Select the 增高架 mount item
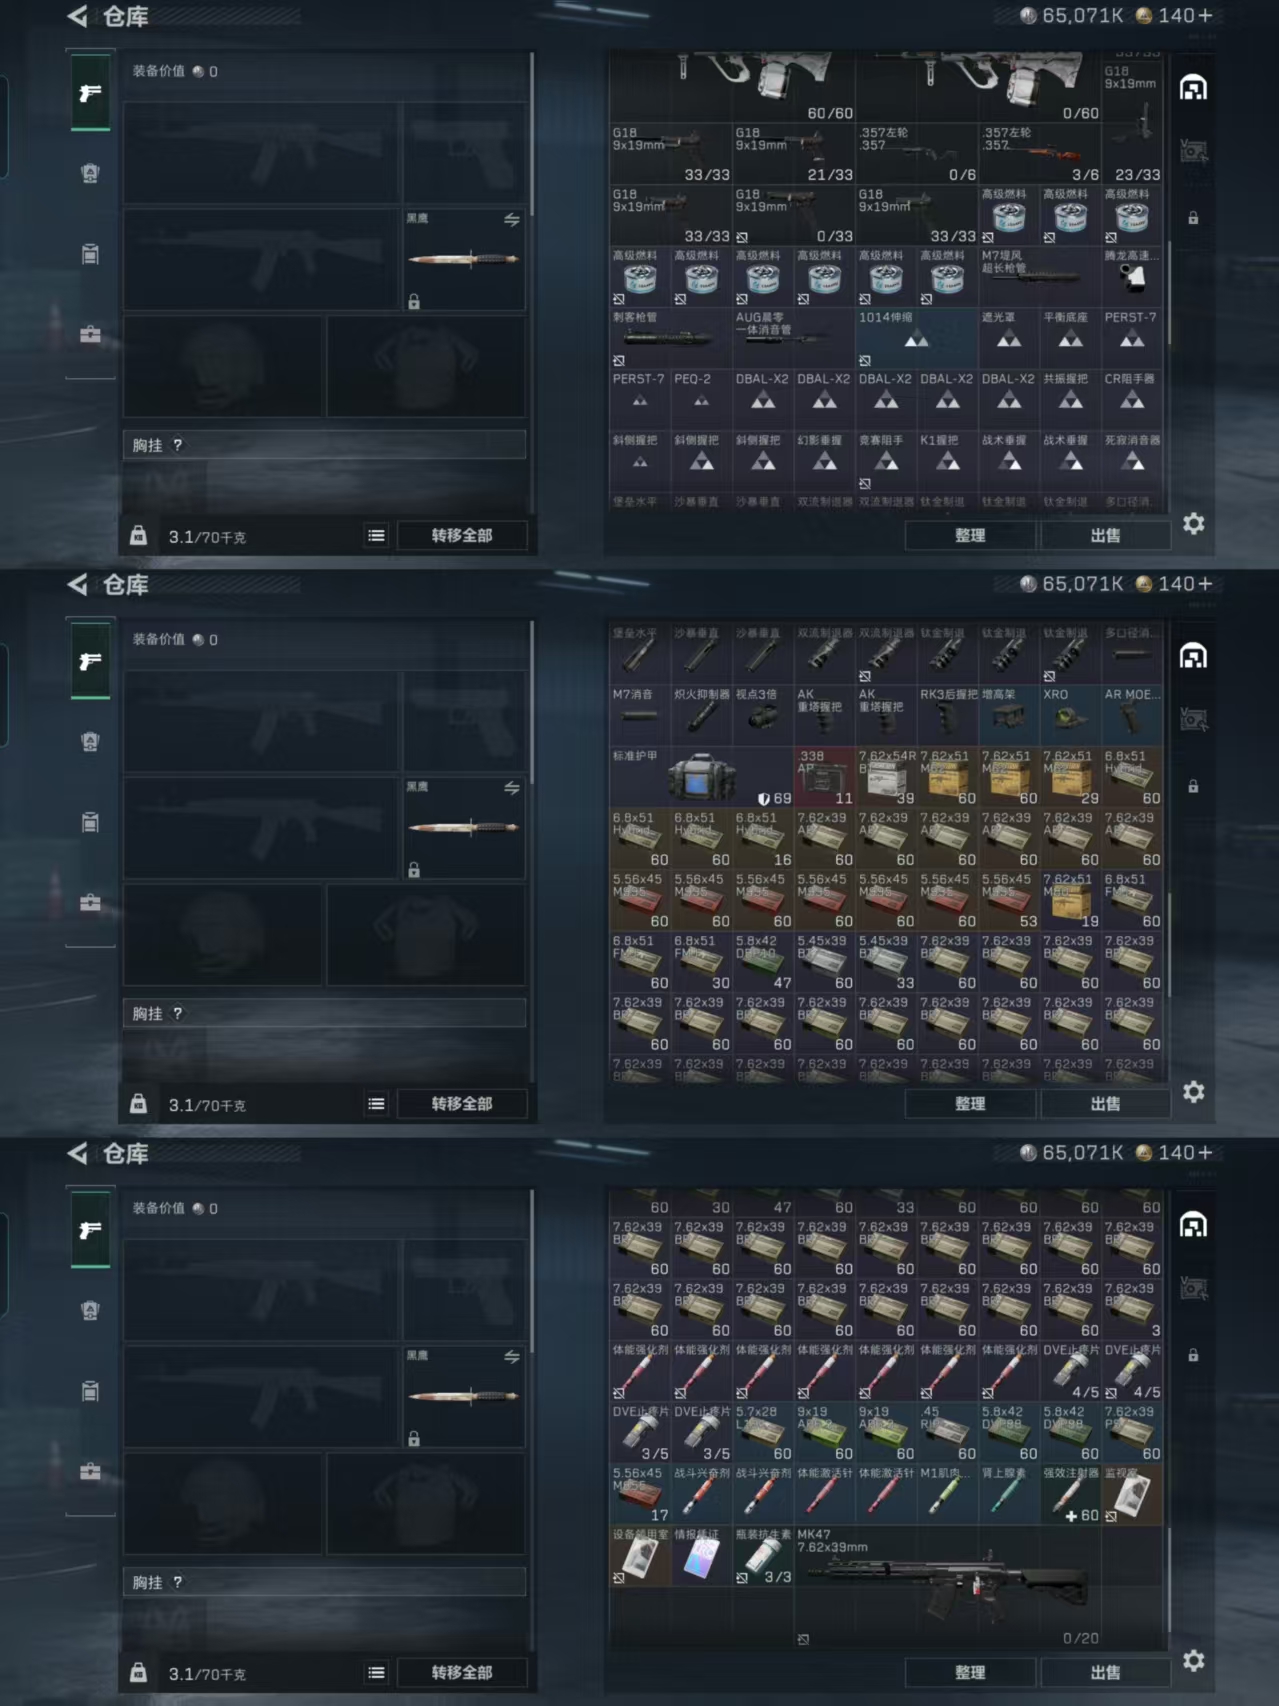The height and width of the screenshot is (1706, 1279). click(x=1008, y=714)
